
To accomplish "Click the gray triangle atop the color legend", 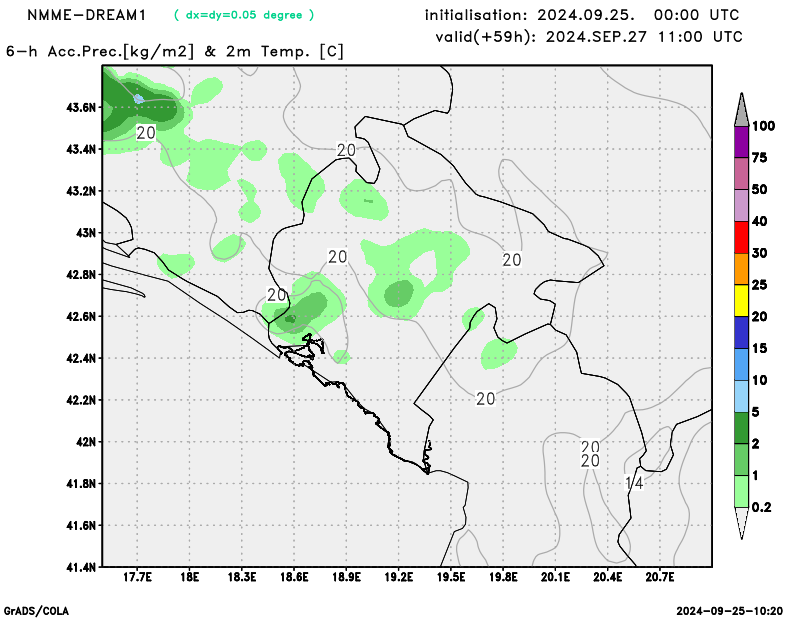I will point(741,110).
